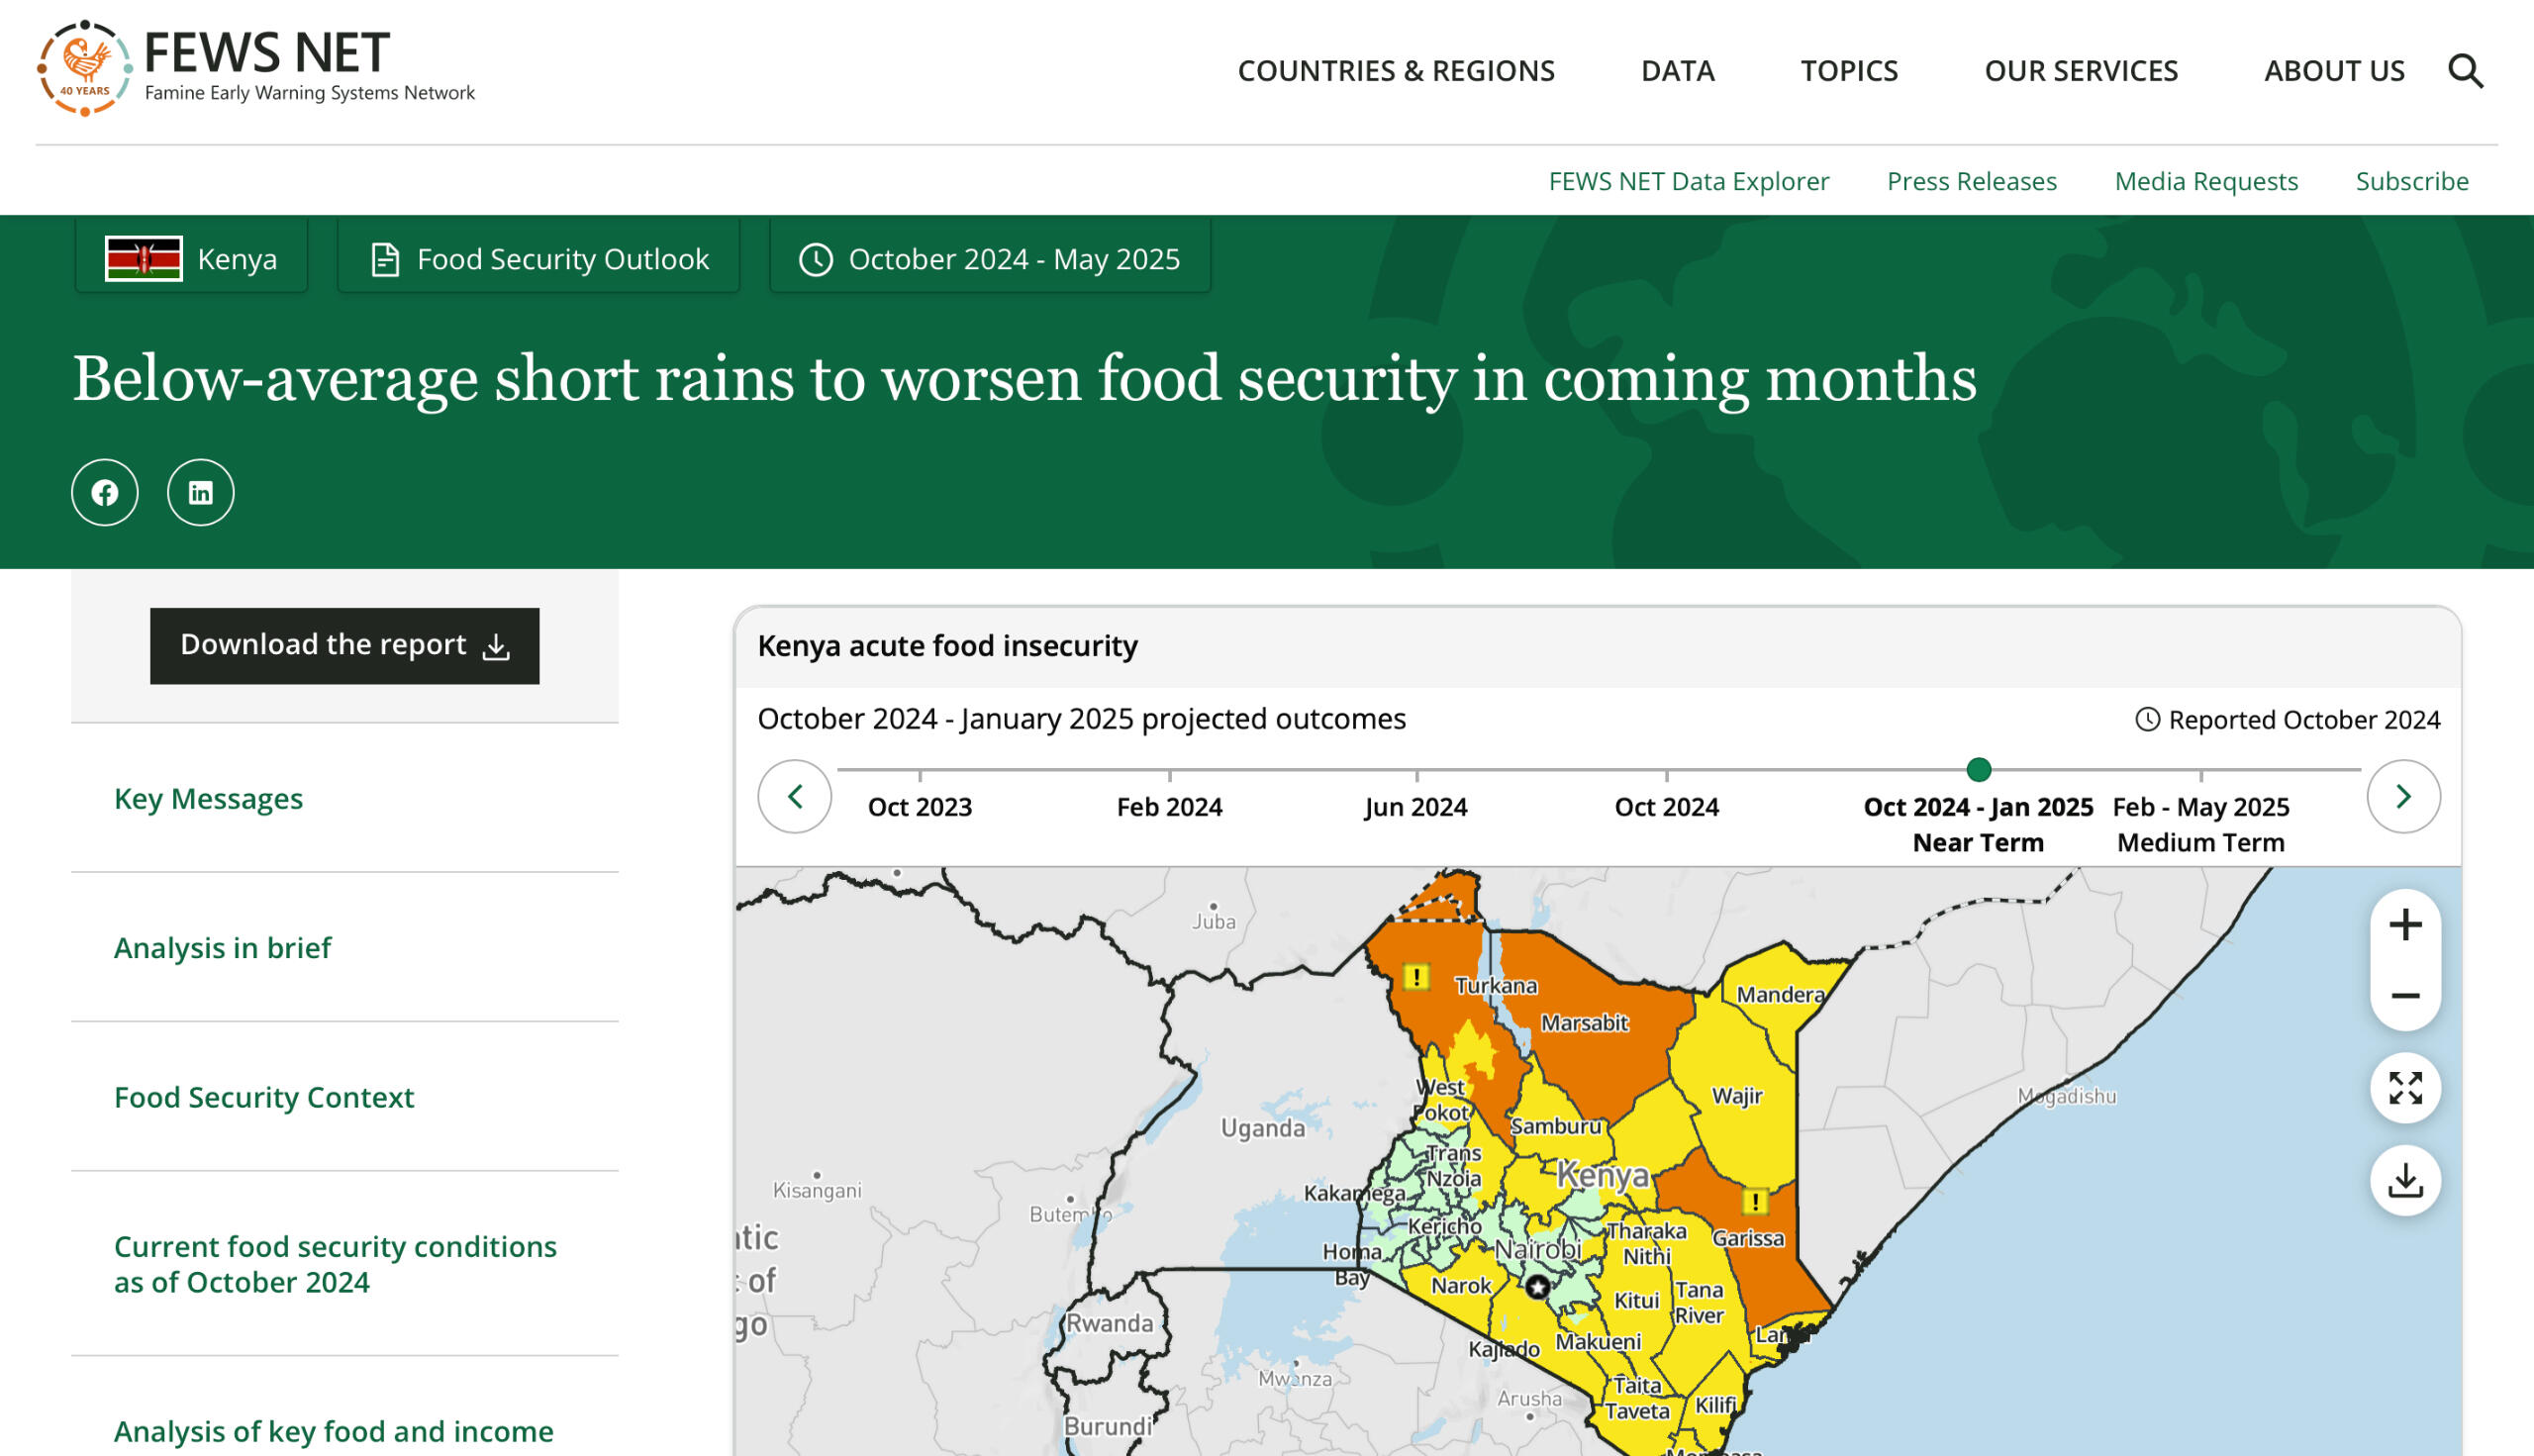
Task: Share the report on LinkedIn
Action: [200, 492]
